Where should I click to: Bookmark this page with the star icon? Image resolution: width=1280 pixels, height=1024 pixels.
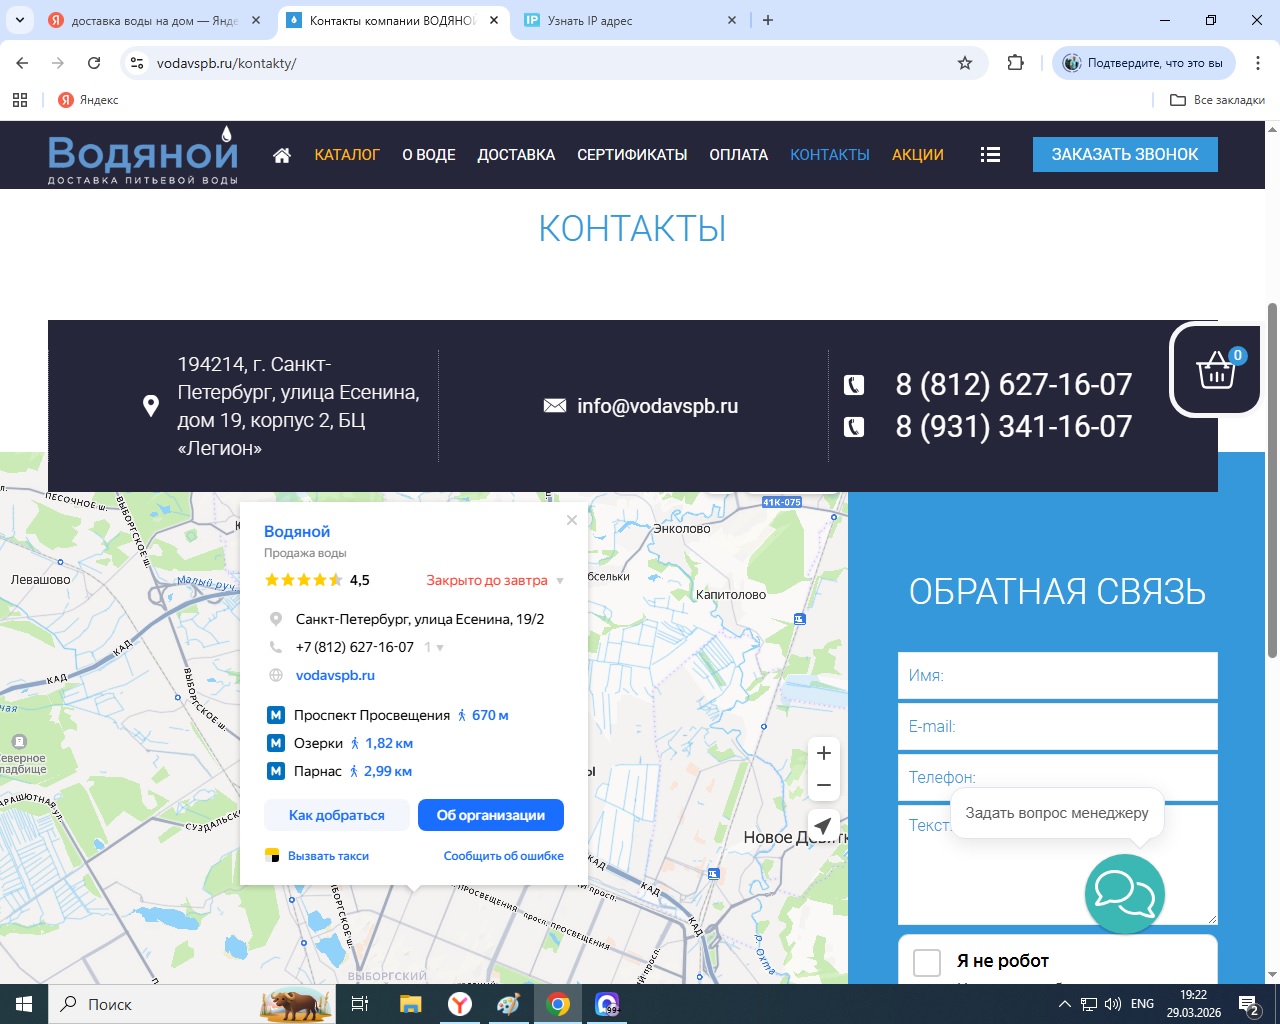(x=965, y=63)
